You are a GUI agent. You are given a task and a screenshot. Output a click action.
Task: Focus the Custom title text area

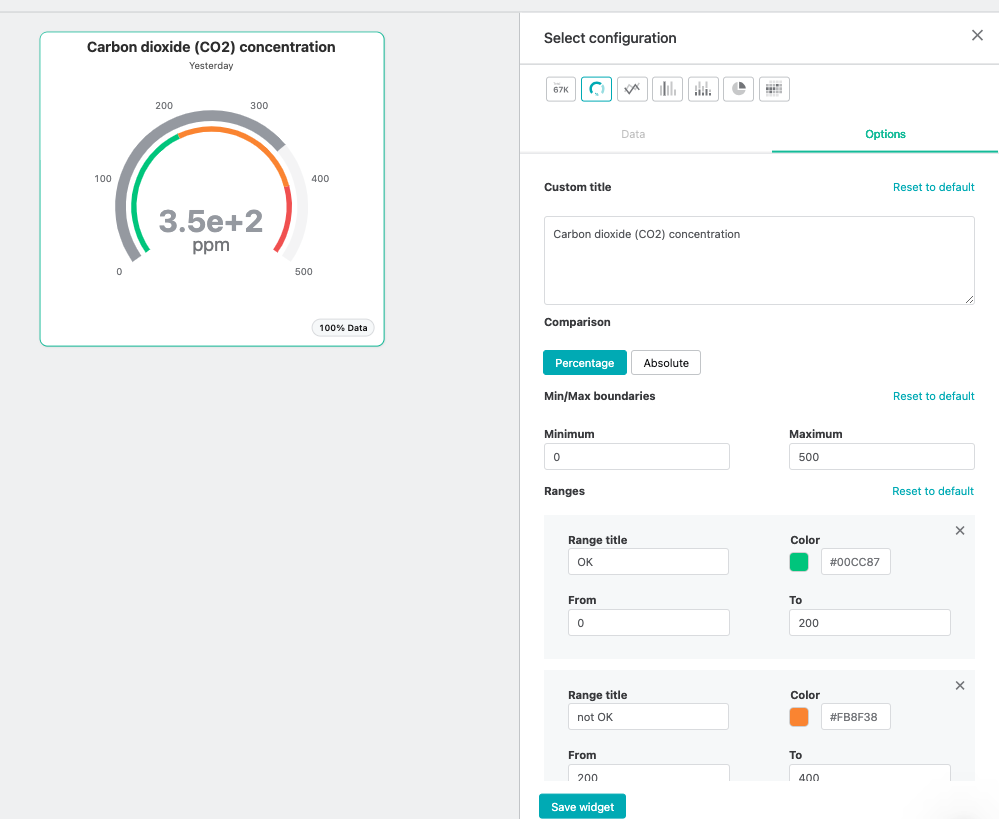(759, 260)
